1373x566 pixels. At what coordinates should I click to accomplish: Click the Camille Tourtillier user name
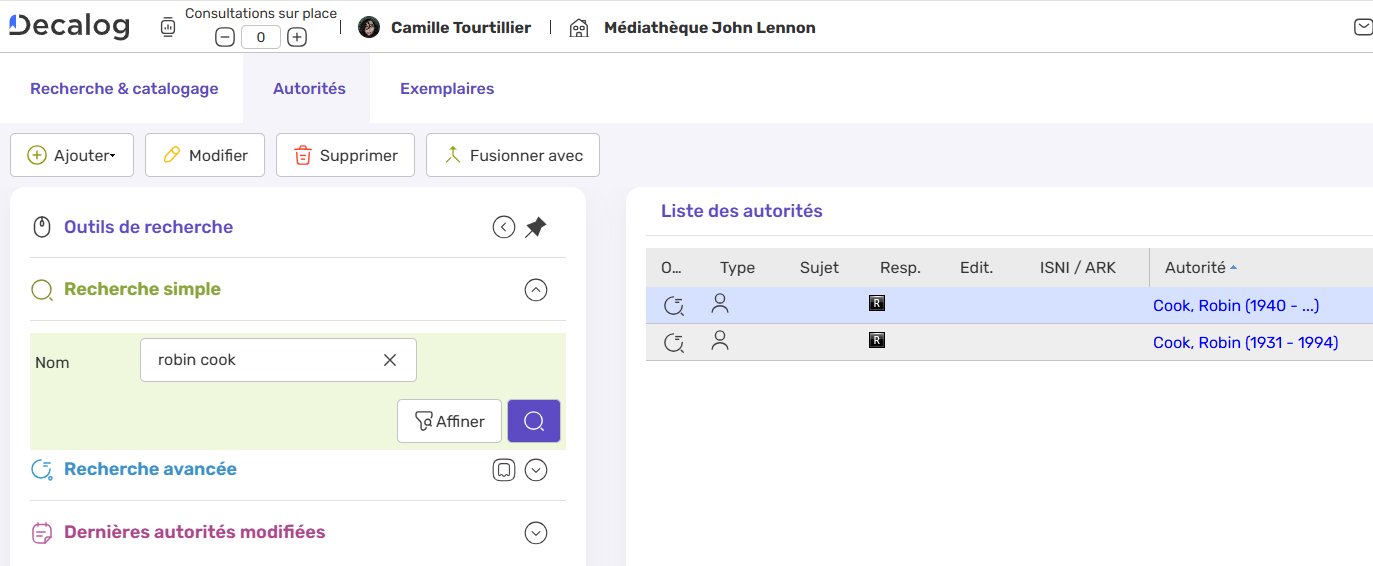click(461, 28)
